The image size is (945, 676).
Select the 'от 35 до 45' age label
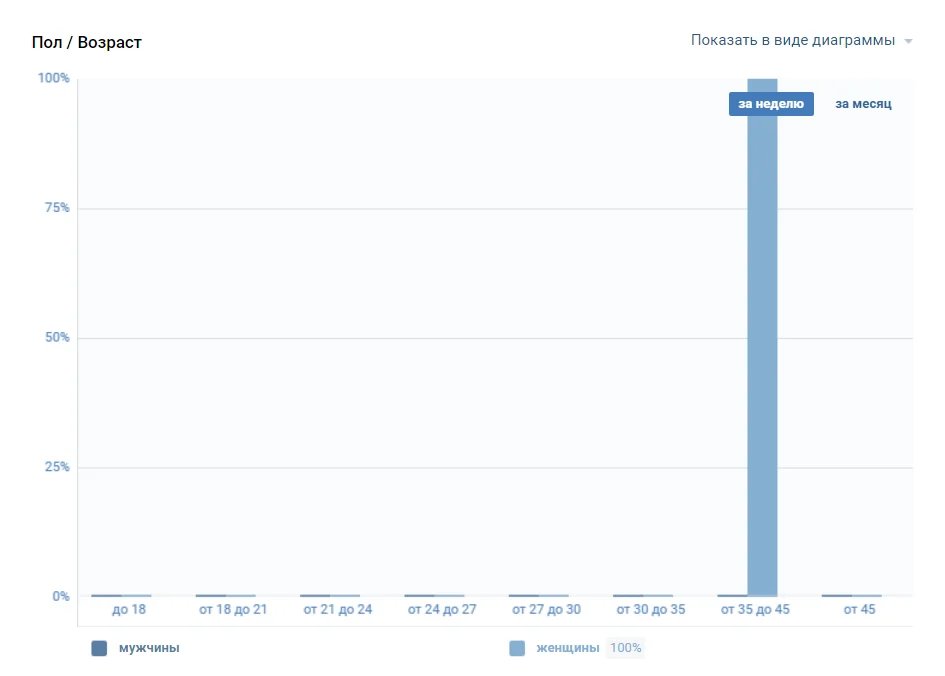point(755,609)
